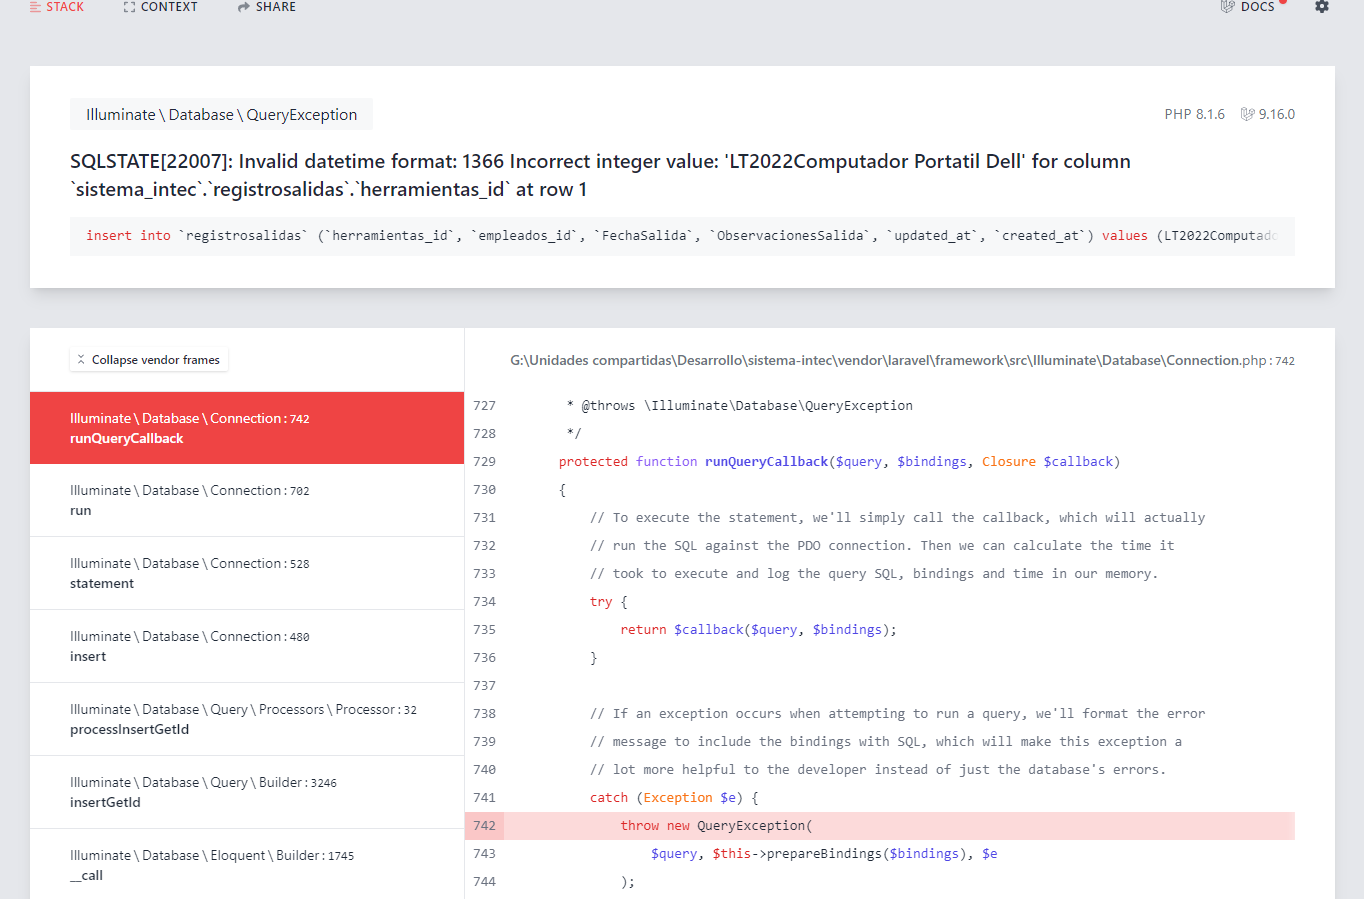Image resolution: width=1364 pixels, height=899 pixels.
Task: Click the runQueryCallback function declaration line
Action: [x=839, y=462]
